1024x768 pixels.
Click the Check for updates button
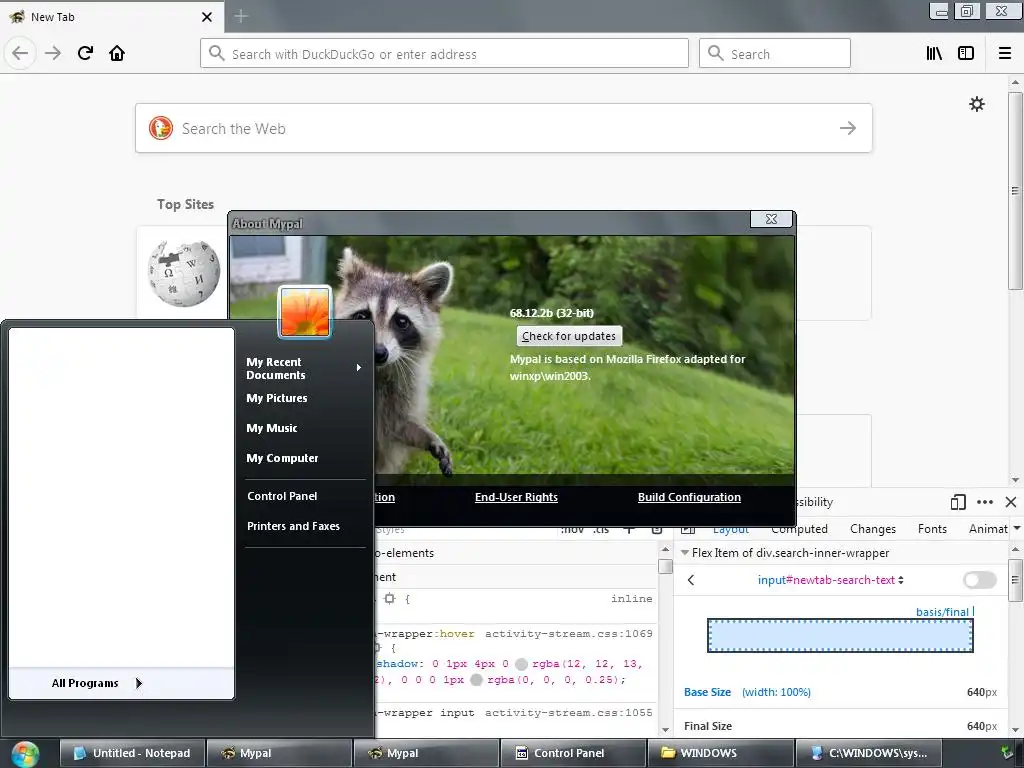tap(569, 336)
